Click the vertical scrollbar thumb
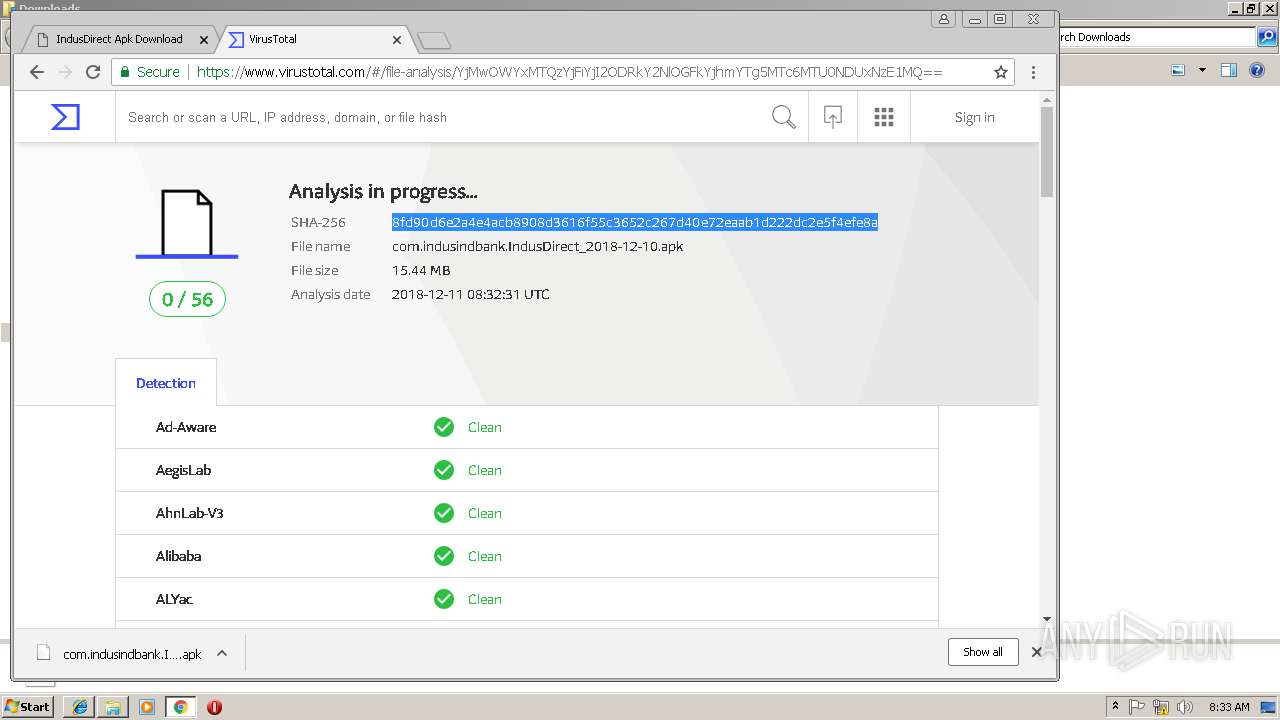Viewport: 1280px width, 720px height. coord(1047,152)
